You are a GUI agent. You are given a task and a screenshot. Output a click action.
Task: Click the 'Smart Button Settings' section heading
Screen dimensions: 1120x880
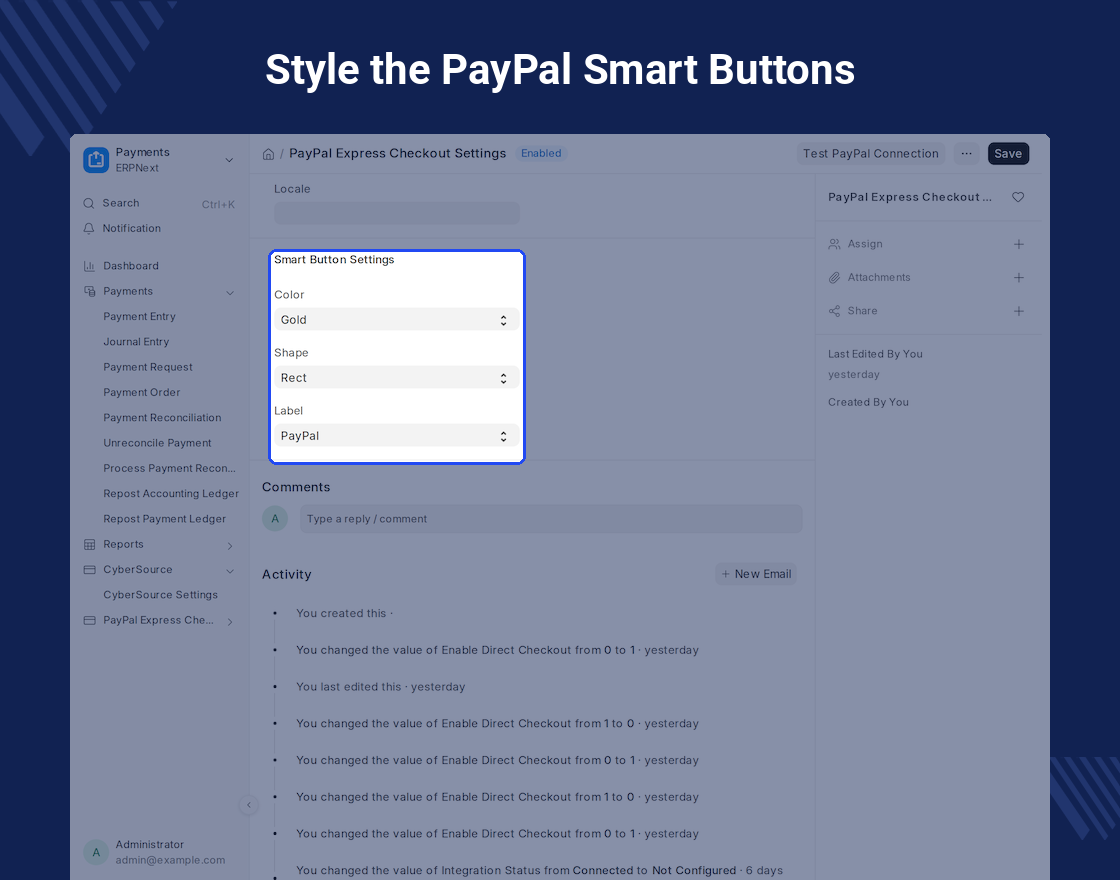point(334,260)
